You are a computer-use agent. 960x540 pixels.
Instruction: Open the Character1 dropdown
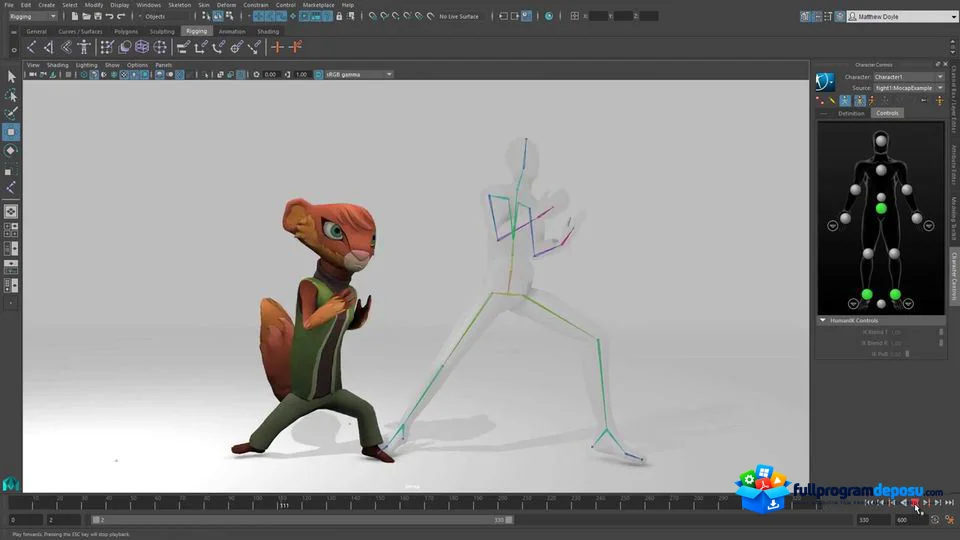click(909, 77)
